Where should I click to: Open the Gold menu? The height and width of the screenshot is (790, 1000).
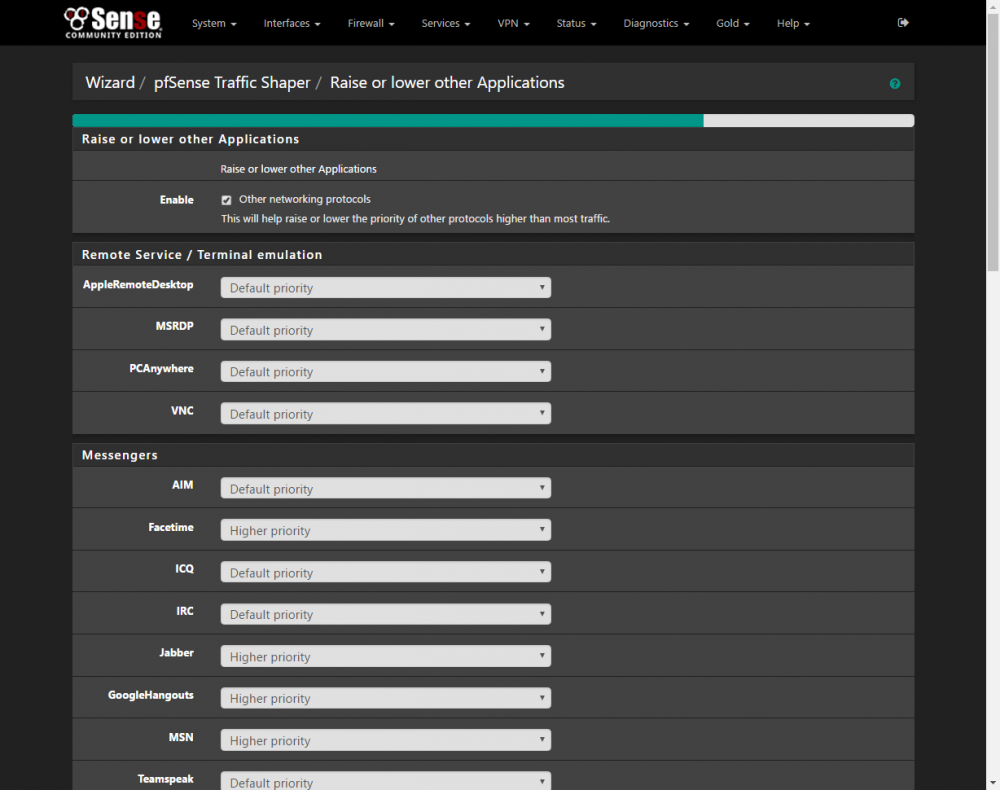pos(733,24)
